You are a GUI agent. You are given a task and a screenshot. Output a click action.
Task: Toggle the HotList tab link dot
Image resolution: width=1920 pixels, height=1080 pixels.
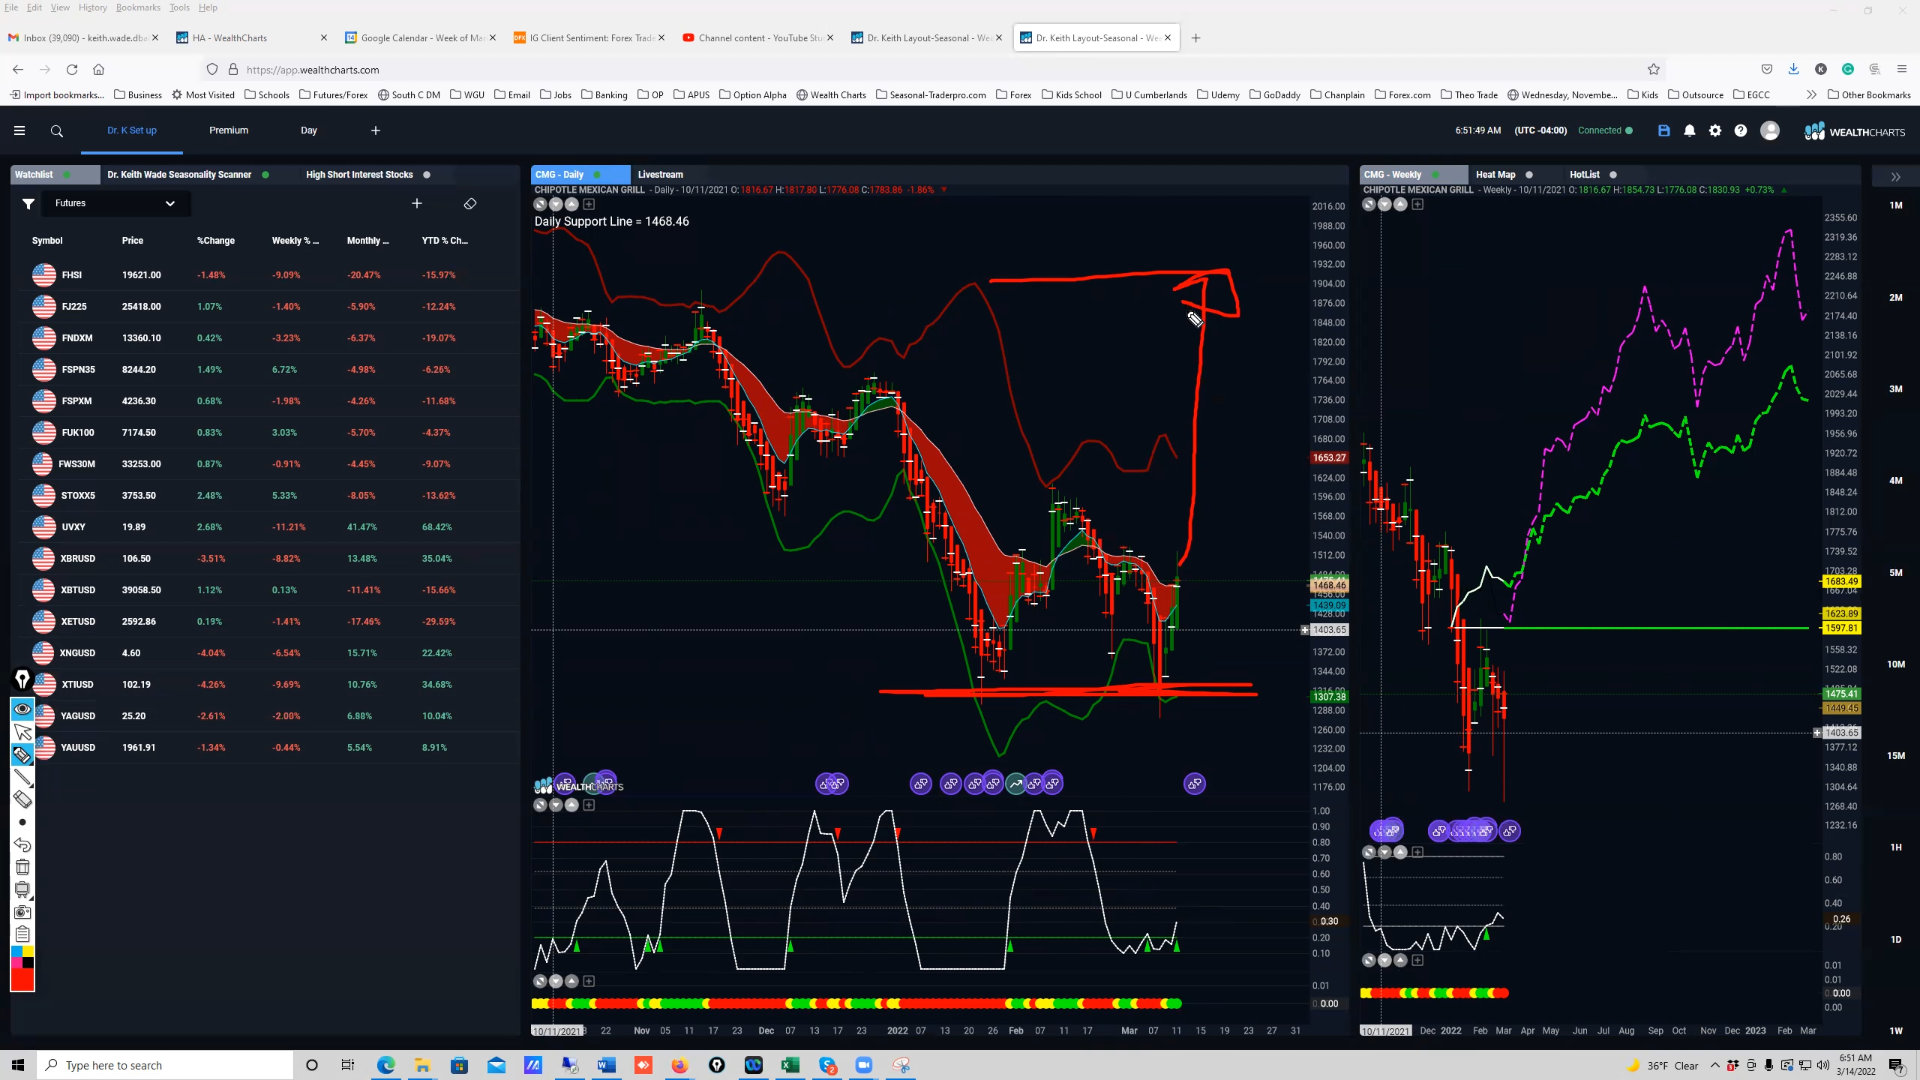click(x=1613, y=175)
